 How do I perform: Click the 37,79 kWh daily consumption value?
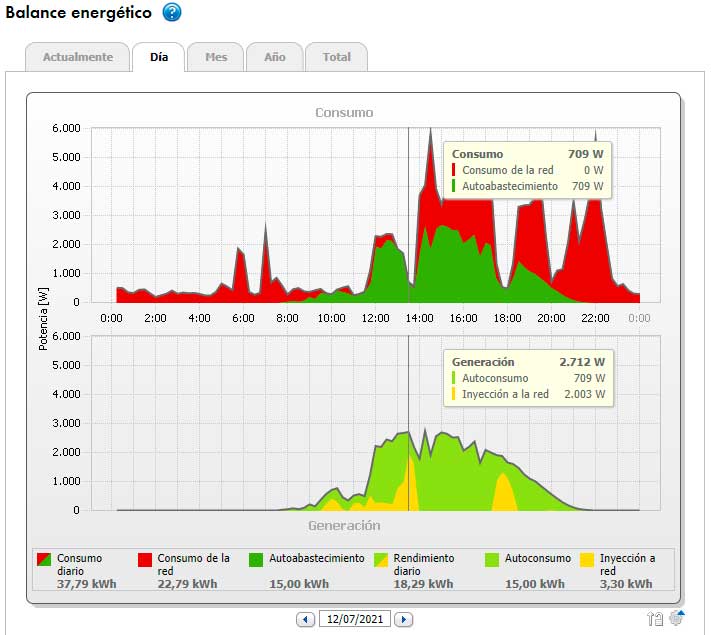point(87,584)
